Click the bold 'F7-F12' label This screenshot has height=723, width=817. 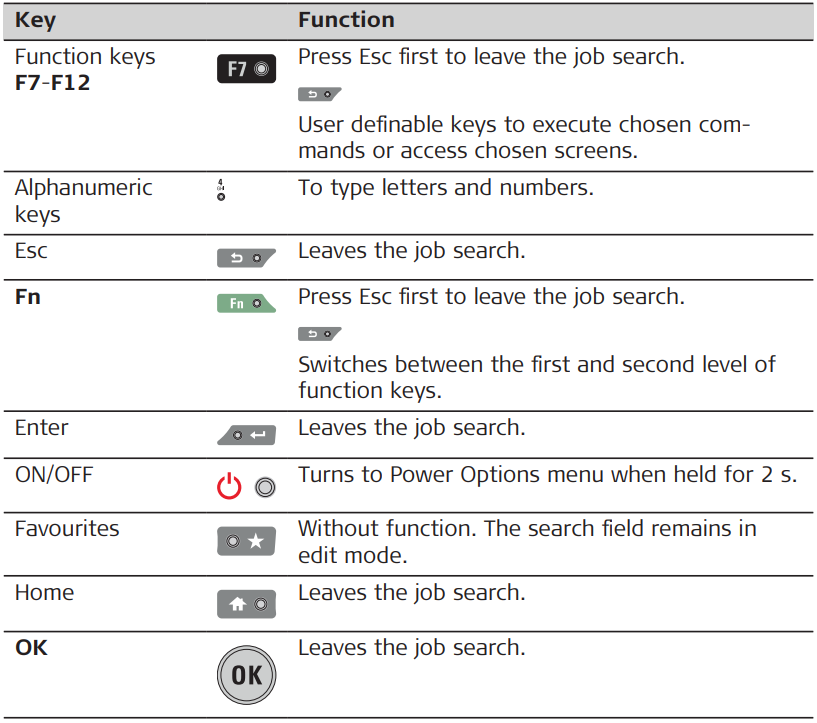(x=52, y=83)
